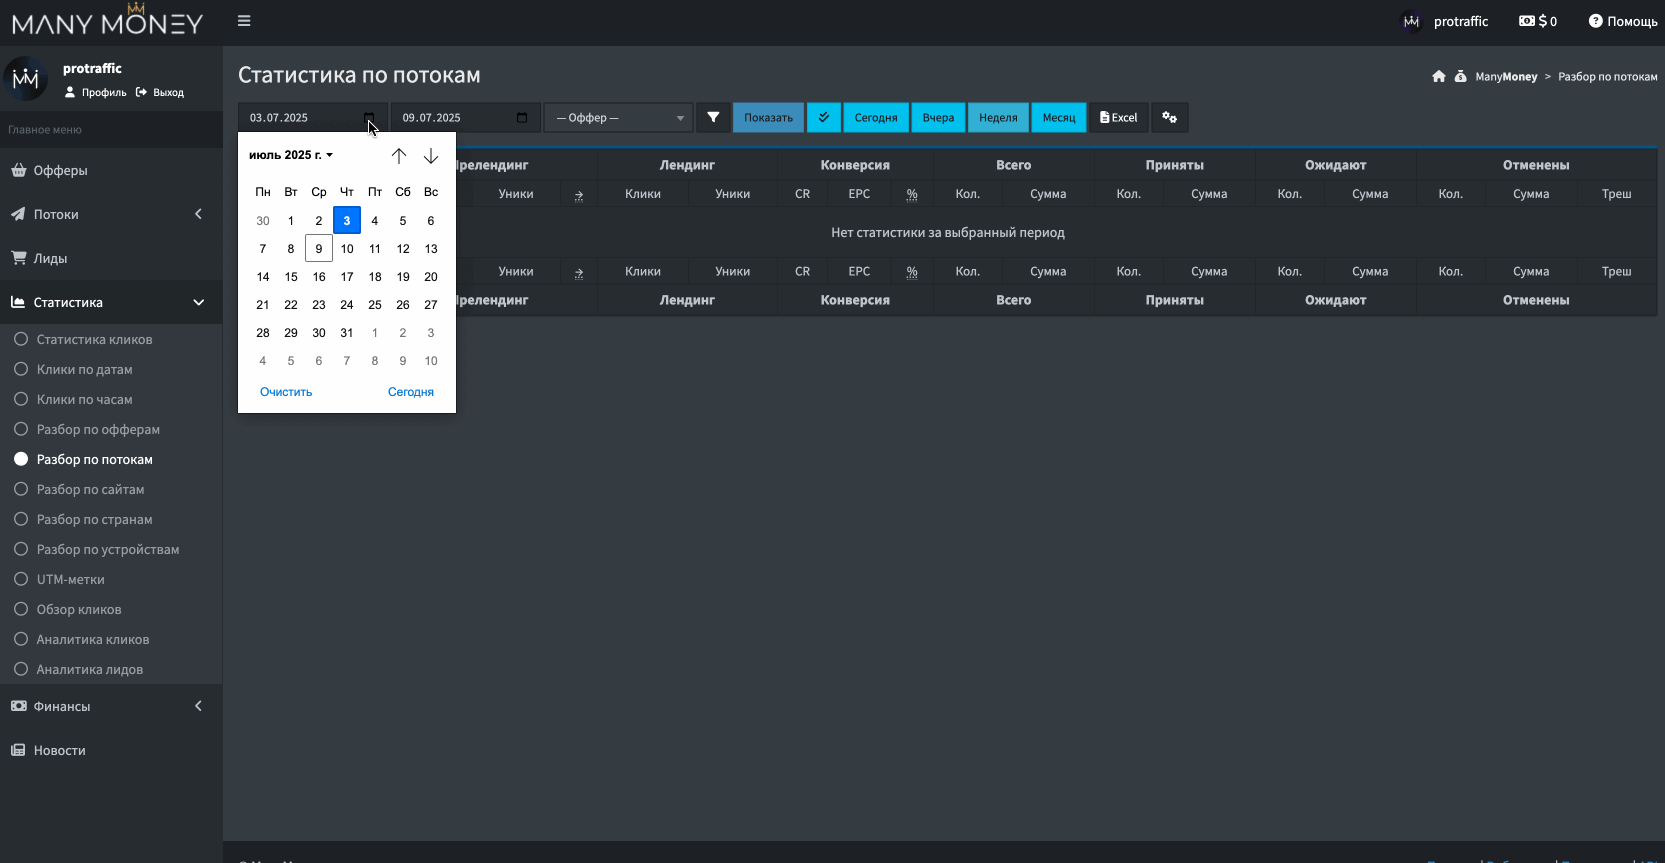Image resolution: width=1665 pixels, height=863 pixels.
Task: Click Вчера quick range button
Action: point(938,118)
